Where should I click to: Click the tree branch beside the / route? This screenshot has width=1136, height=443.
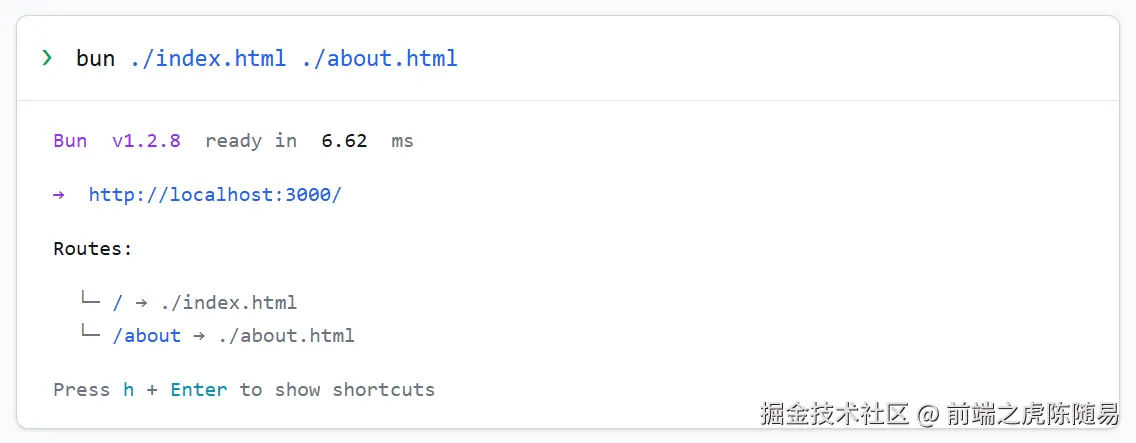[x=90, y=300]
